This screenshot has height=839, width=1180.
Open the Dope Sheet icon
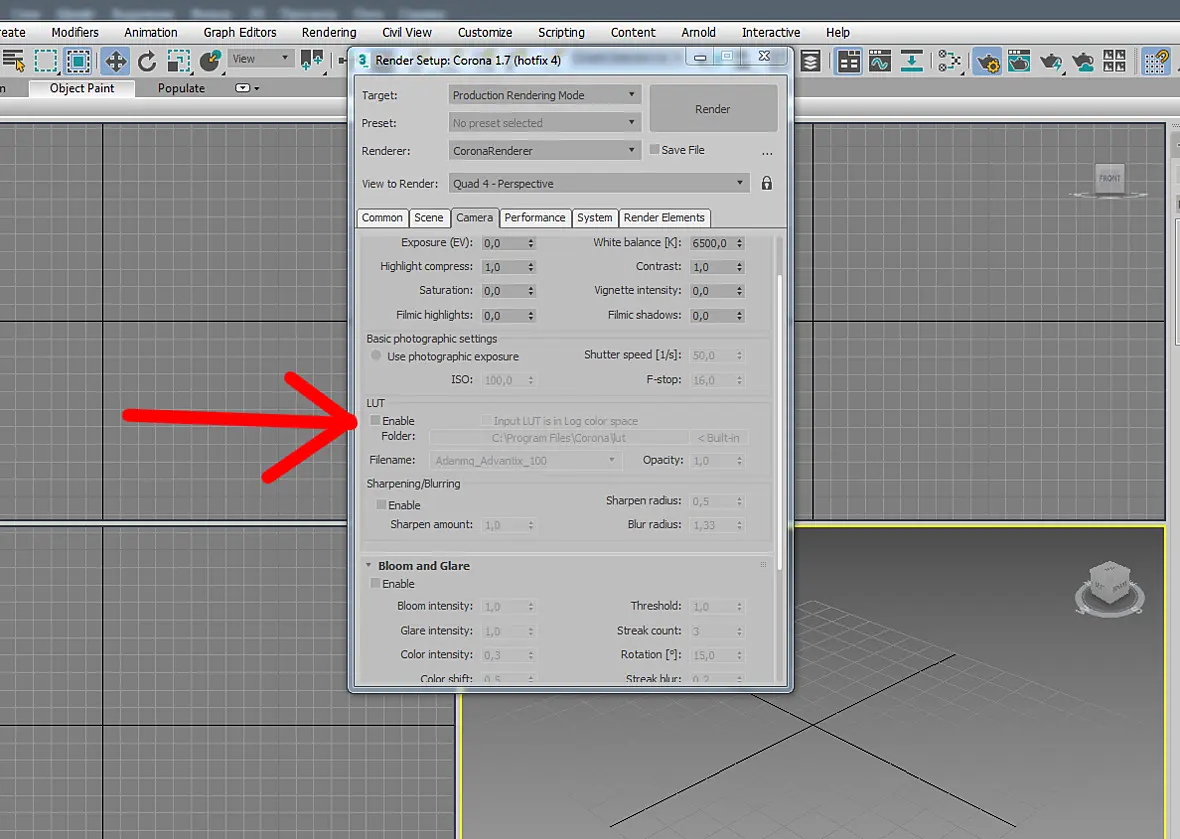(x=911, y=61)
